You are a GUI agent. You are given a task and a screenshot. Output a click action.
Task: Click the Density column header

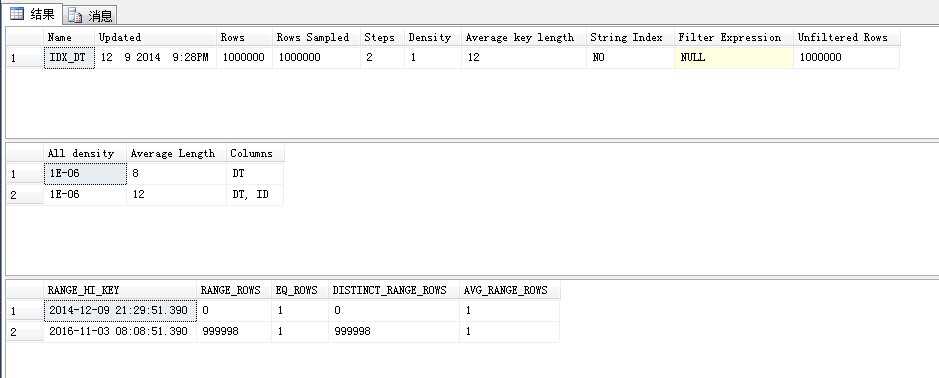tap(433, 37)
